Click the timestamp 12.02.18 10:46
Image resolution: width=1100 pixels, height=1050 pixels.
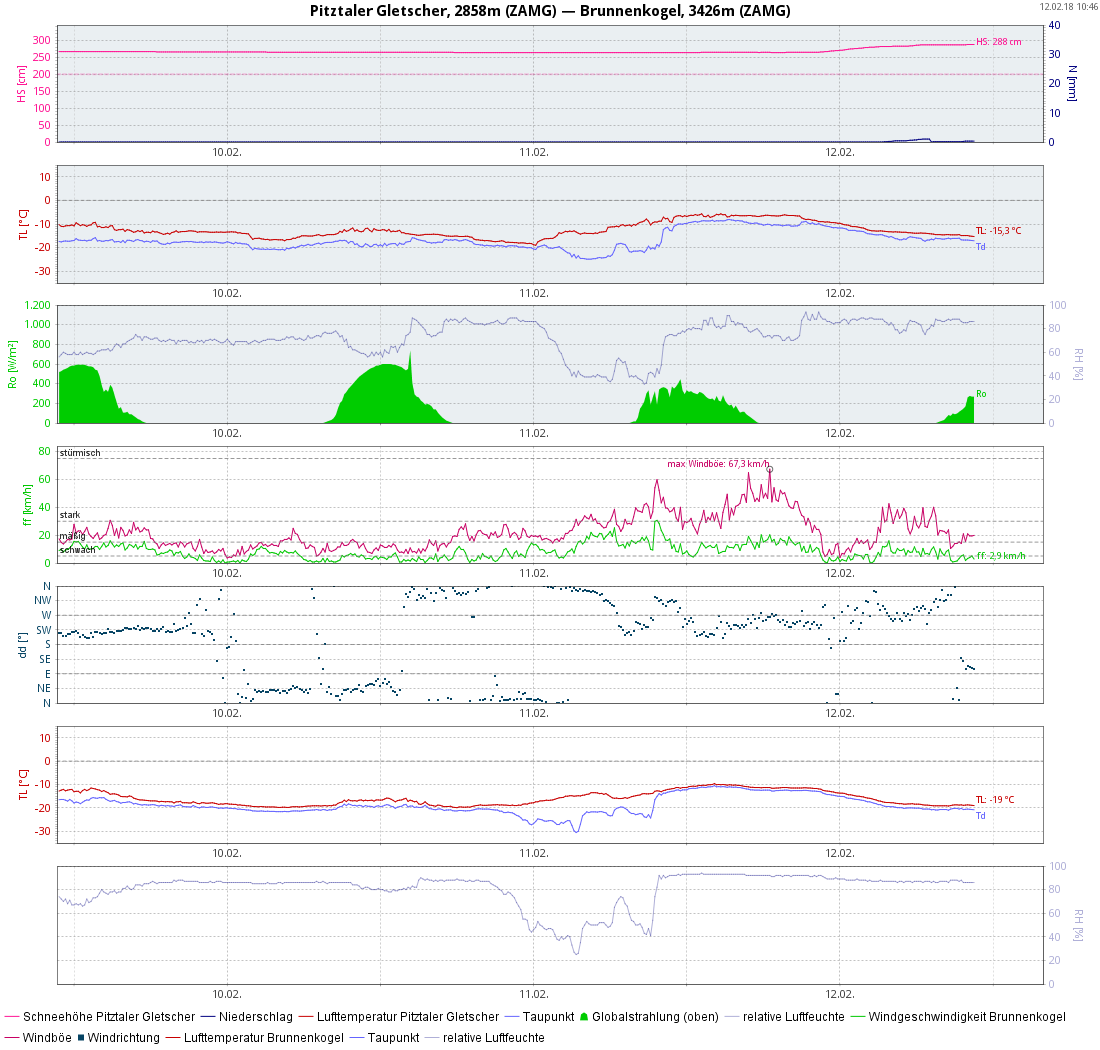1068,6
